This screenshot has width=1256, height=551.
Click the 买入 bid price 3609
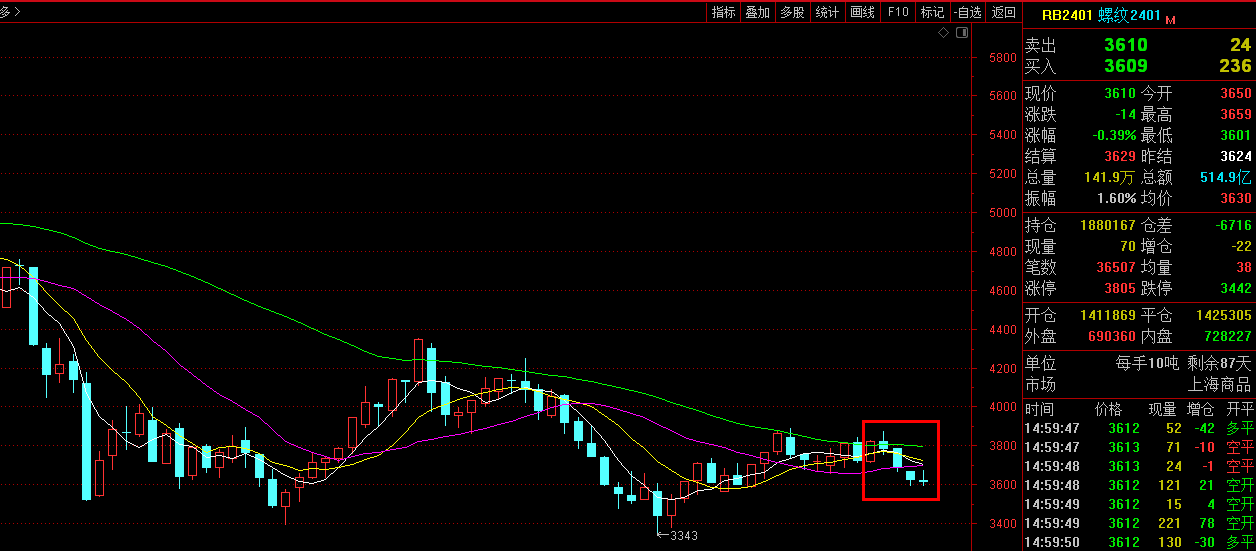[x=1125, y=66]
